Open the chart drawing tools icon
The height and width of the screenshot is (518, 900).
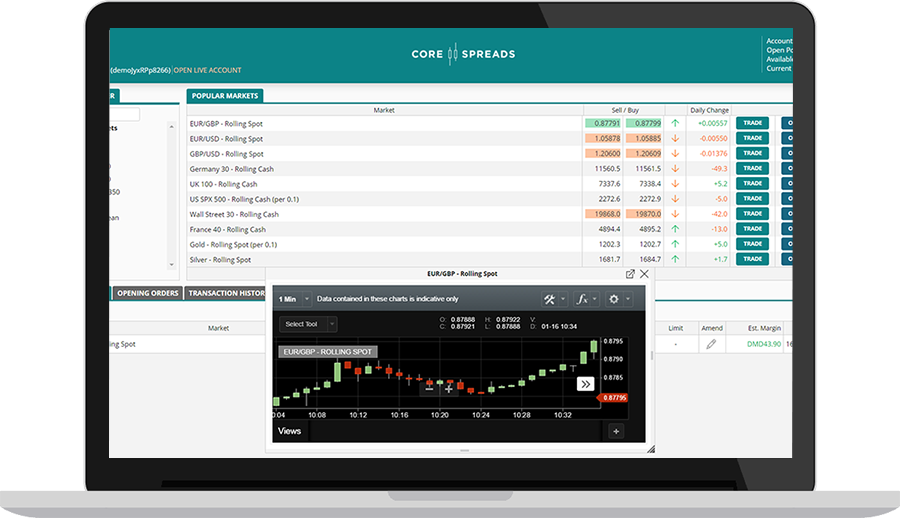point(549,299)
